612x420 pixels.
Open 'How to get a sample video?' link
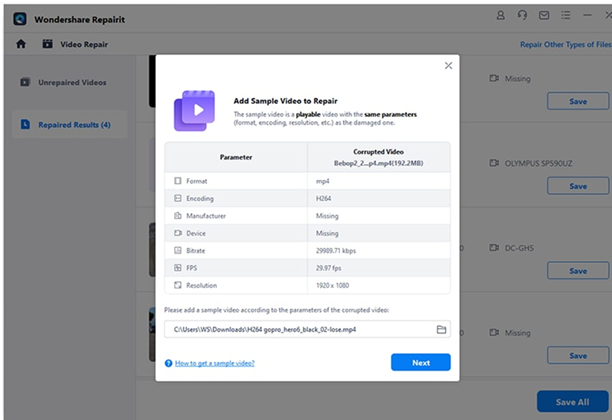(x=215, y=363)
